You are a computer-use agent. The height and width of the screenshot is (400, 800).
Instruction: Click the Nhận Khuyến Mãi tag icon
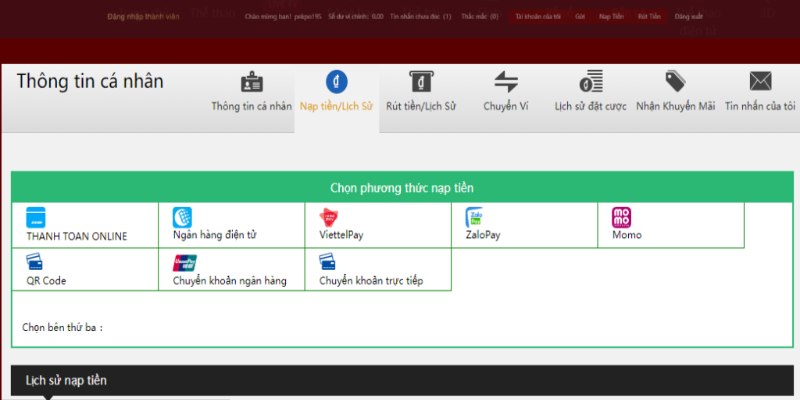point(675,82)
